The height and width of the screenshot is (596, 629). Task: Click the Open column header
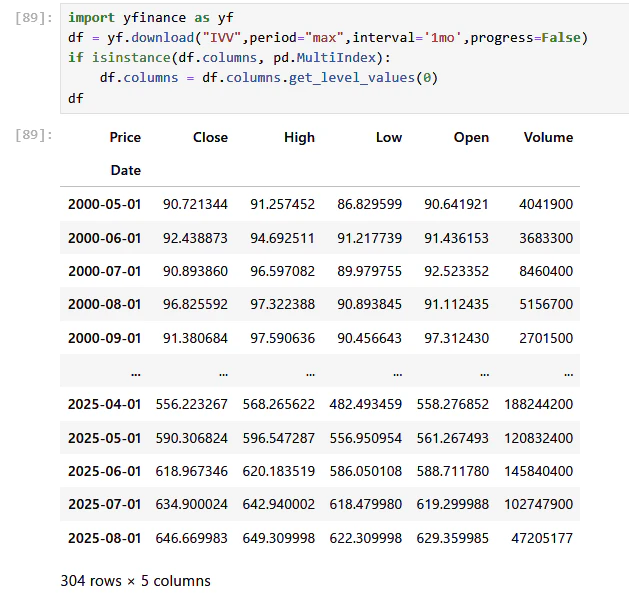(471, 137)
